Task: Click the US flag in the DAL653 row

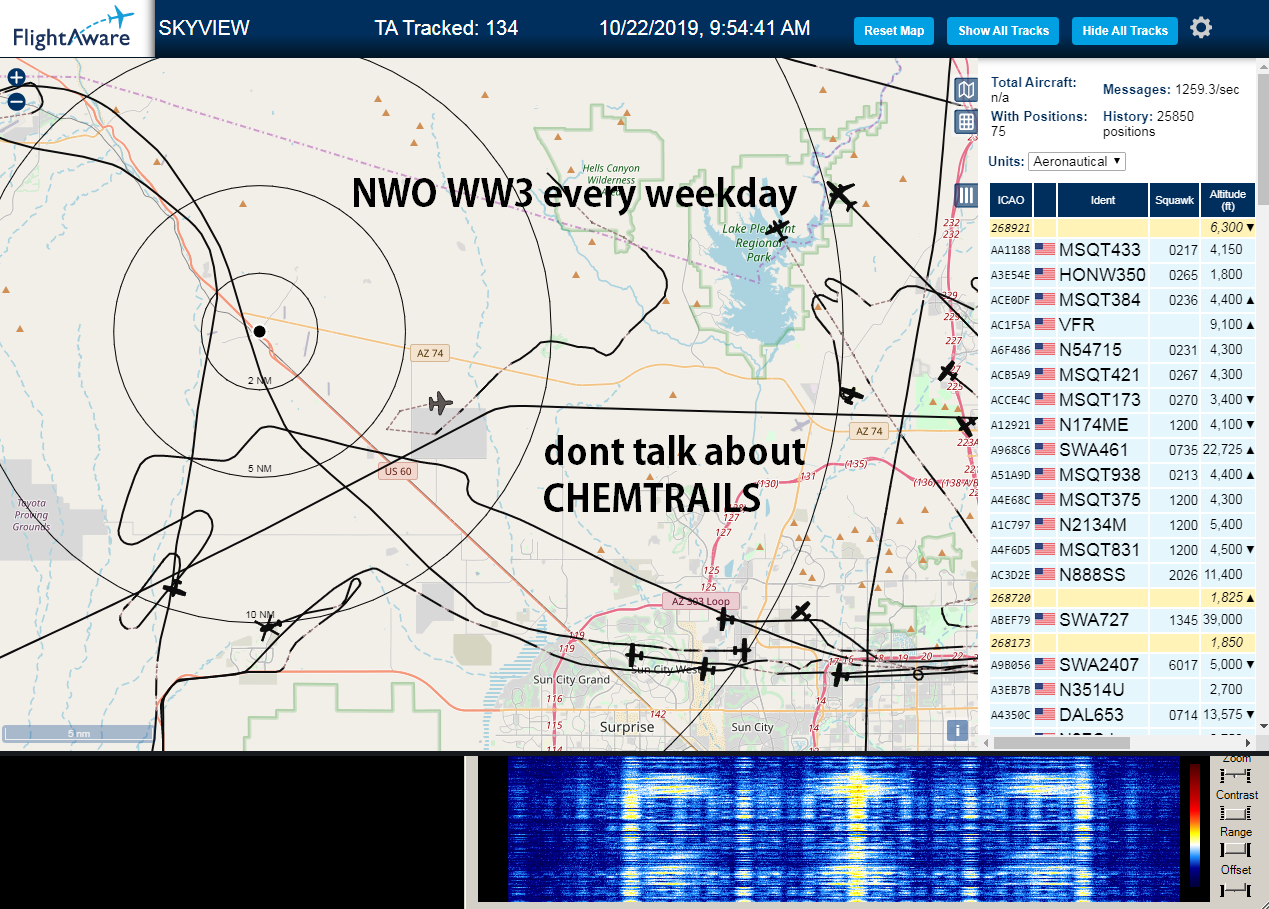Action: pos(1045,715)
